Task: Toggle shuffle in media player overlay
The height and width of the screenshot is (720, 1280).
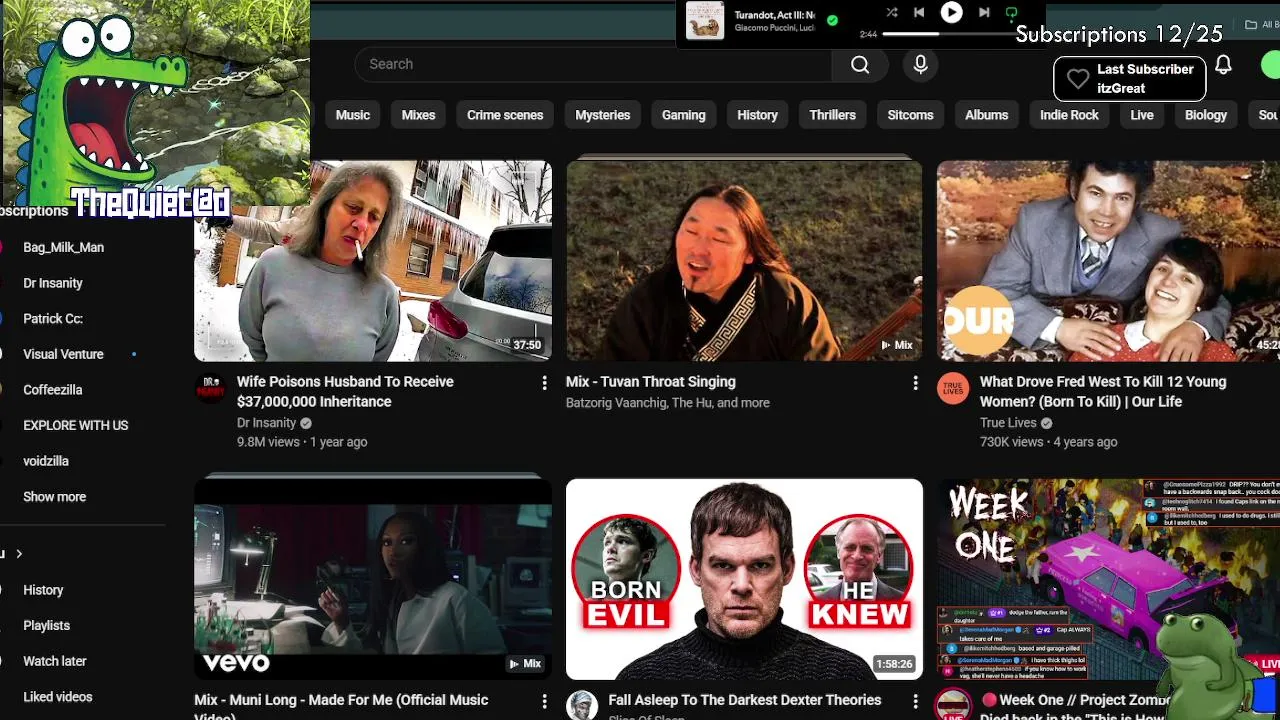Action: tap(891, 13)
